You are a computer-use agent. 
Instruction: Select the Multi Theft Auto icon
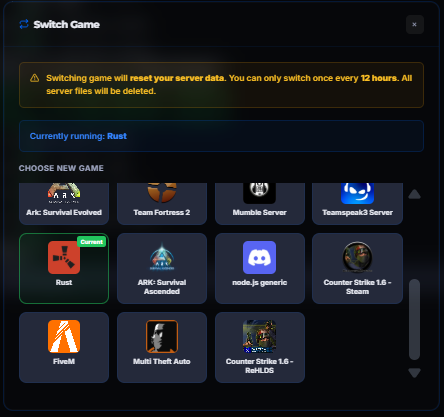162,336
